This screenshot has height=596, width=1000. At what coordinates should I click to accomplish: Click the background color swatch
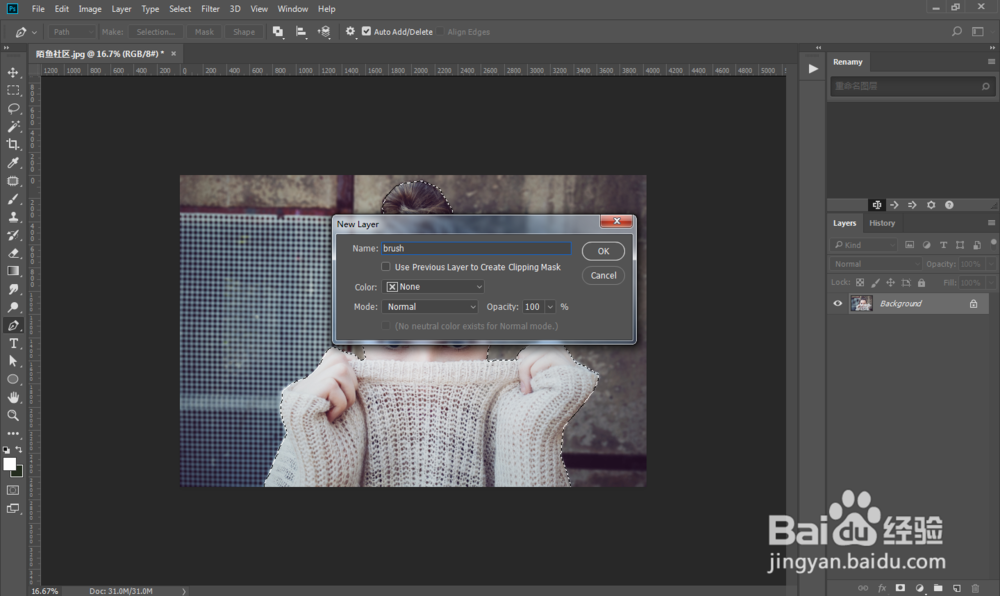18,472
